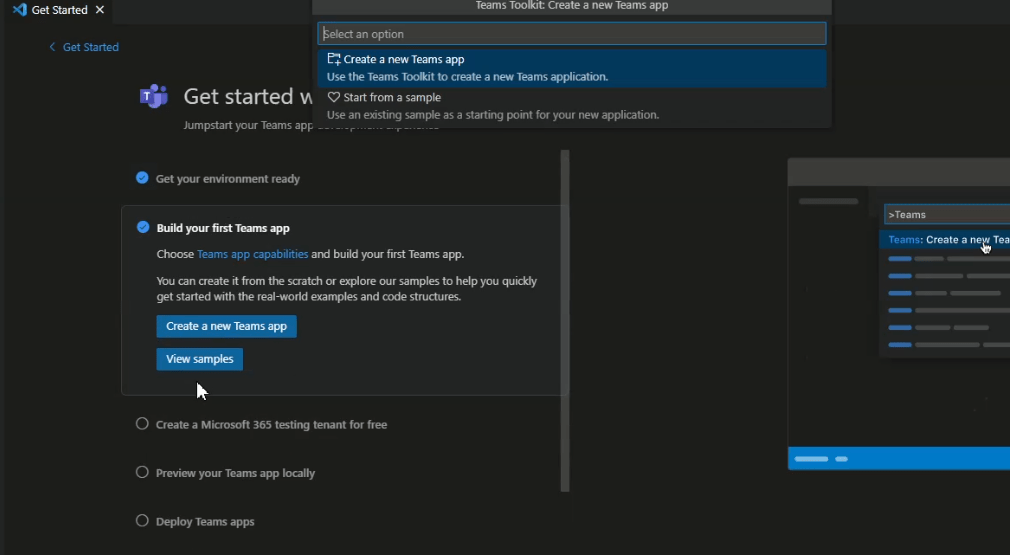
Task: Expand Get your environment ready step
Action: click(228, 179)
